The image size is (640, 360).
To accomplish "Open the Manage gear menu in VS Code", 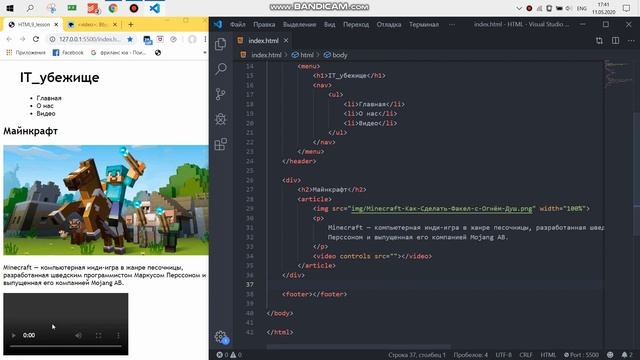I will (x=221, y=337).
